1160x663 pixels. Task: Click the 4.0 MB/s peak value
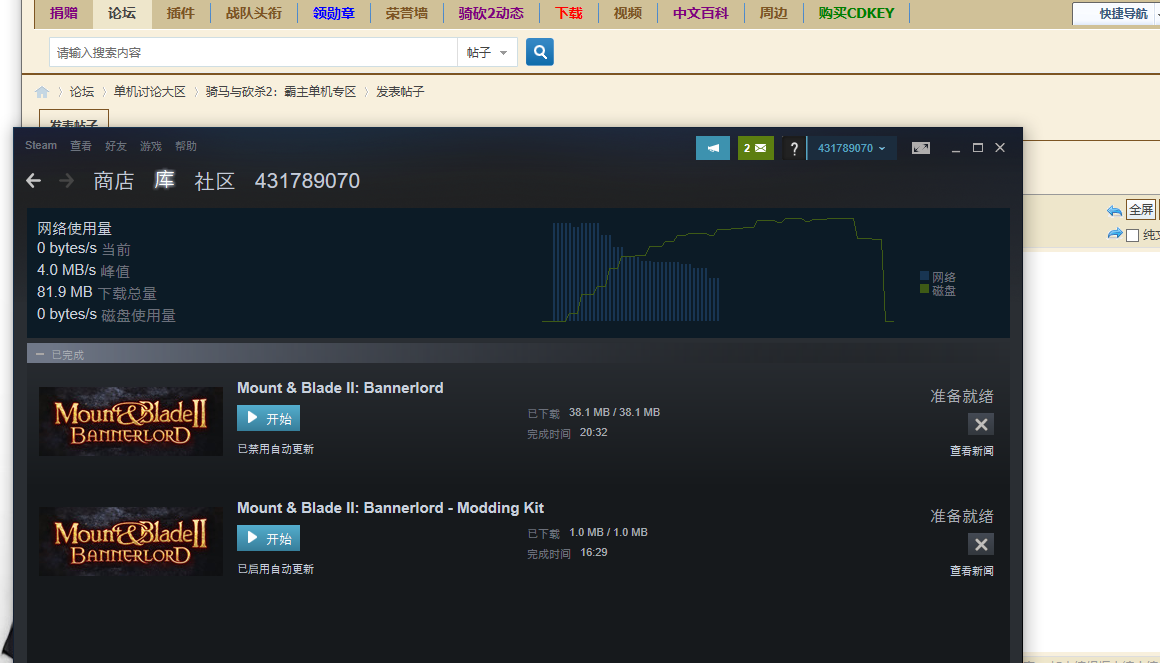click(67, 270)
